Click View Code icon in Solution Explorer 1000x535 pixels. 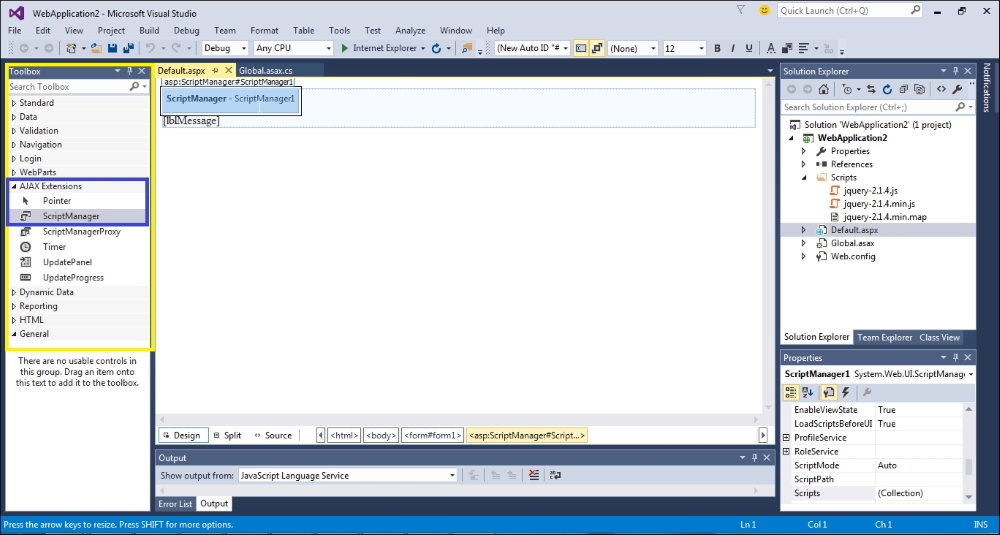[x=941, y=89]
